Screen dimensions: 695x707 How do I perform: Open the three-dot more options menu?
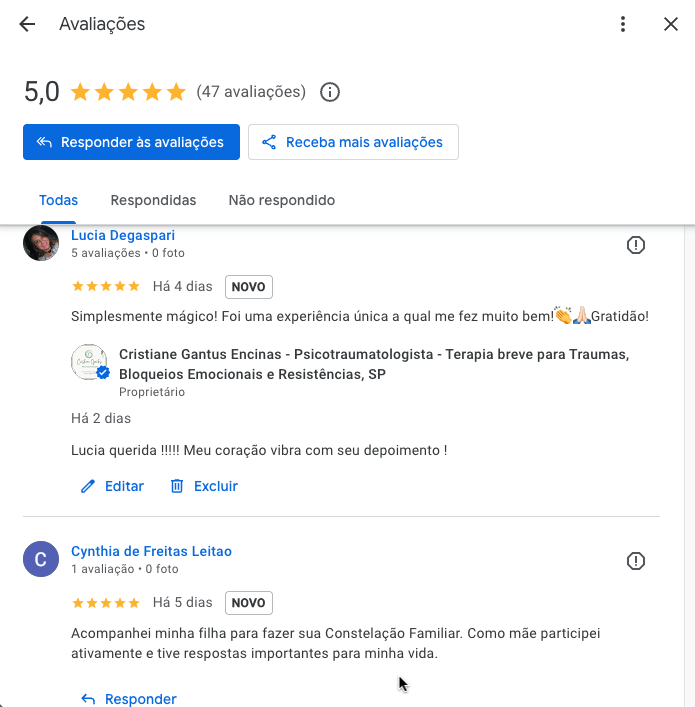[623, 24]
